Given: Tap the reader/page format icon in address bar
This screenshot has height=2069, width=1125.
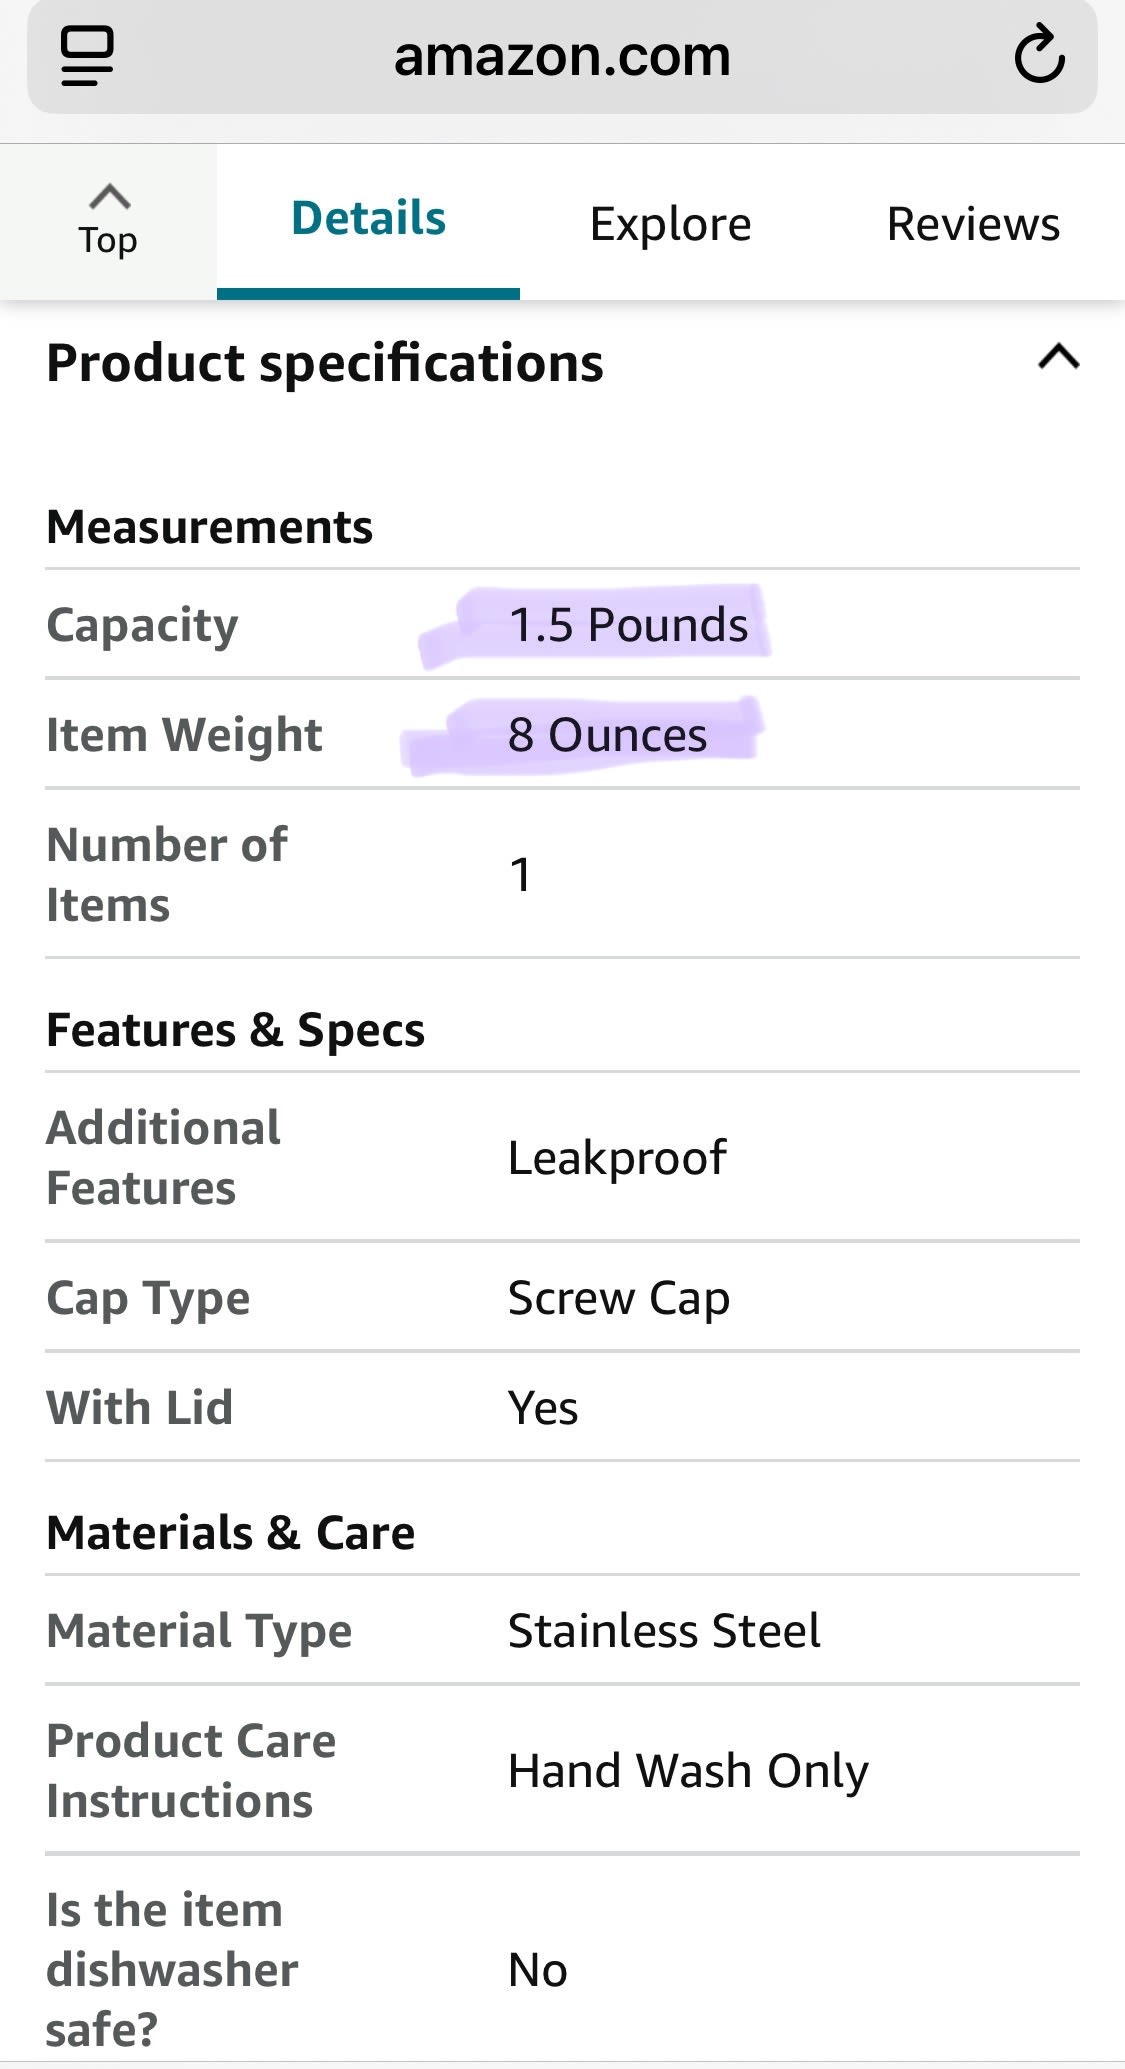Looking at the screenshot, I should point(88,56).
